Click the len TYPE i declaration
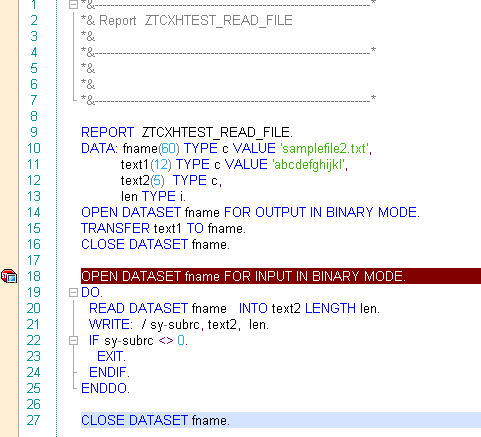The height and width of the screenshot is (437, 481). click(153, 196)
